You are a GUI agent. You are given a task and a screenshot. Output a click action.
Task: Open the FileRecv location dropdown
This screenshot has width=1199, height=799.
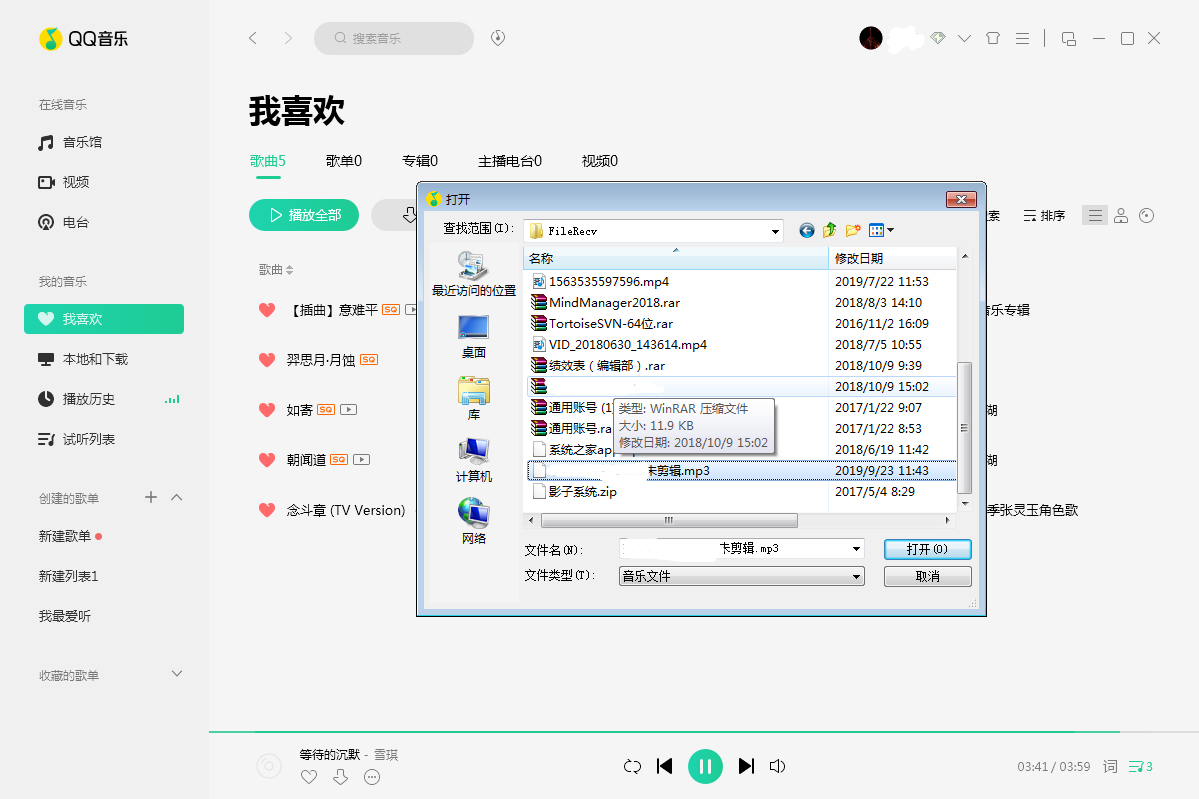tap(775, 230)
